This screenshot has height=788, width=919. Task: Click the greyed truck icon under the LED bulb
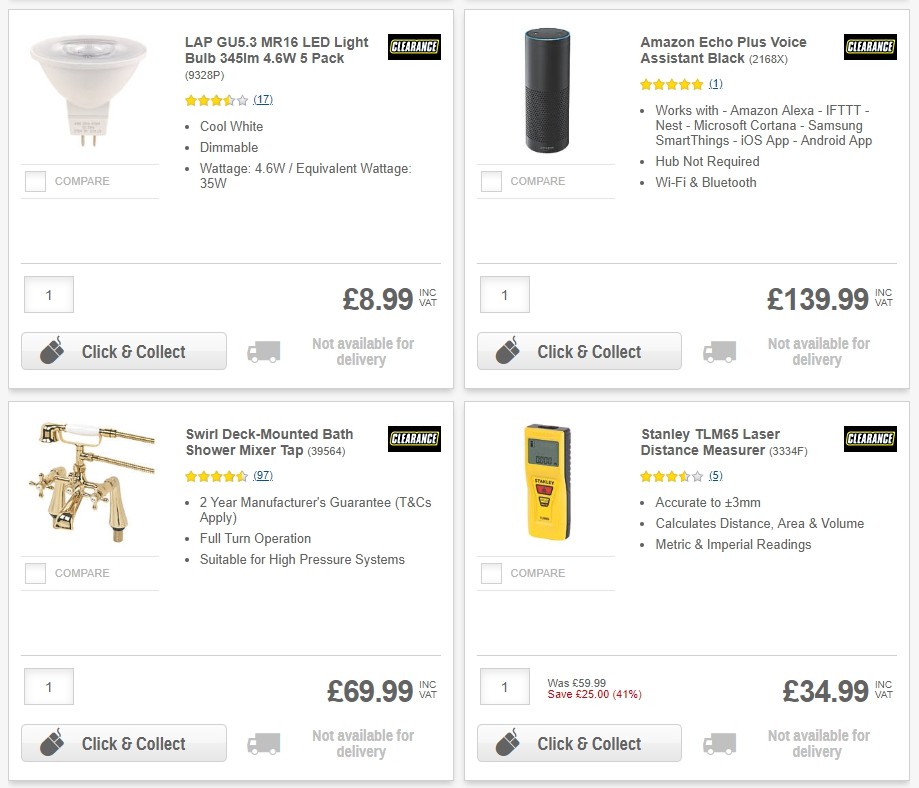point(264,351)
